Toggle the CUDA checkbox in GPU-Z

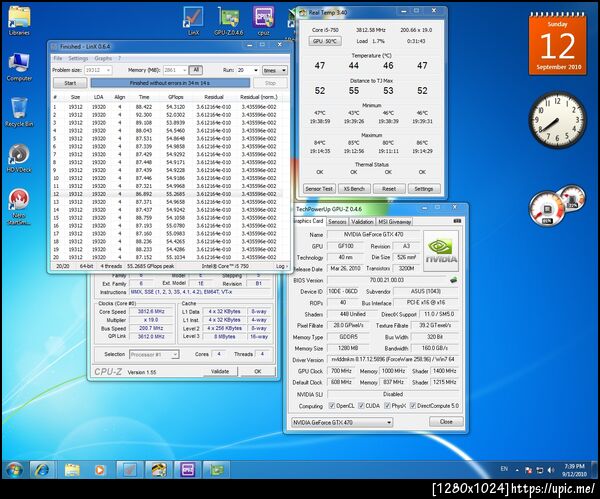[361, 406]
